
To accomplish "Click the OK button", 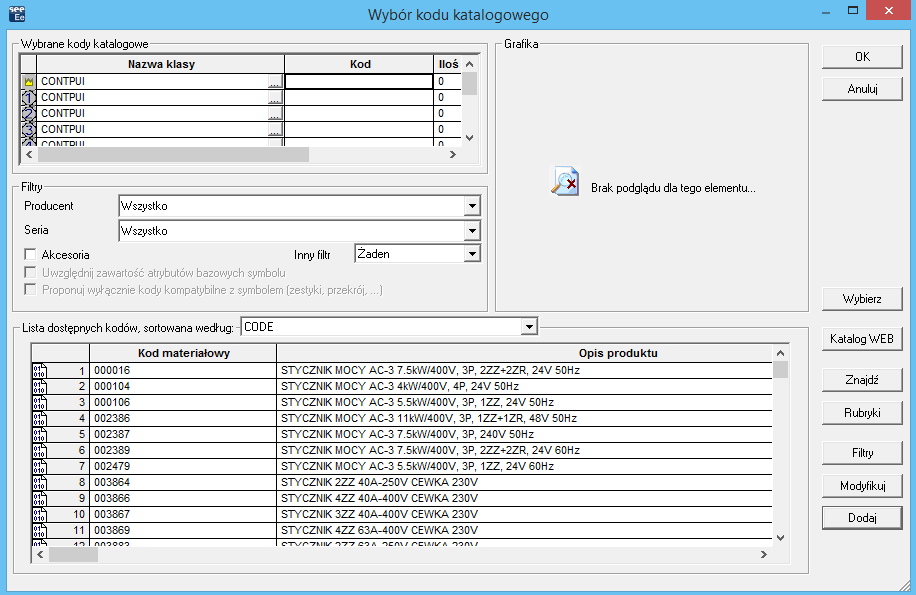I will [862, 57].
